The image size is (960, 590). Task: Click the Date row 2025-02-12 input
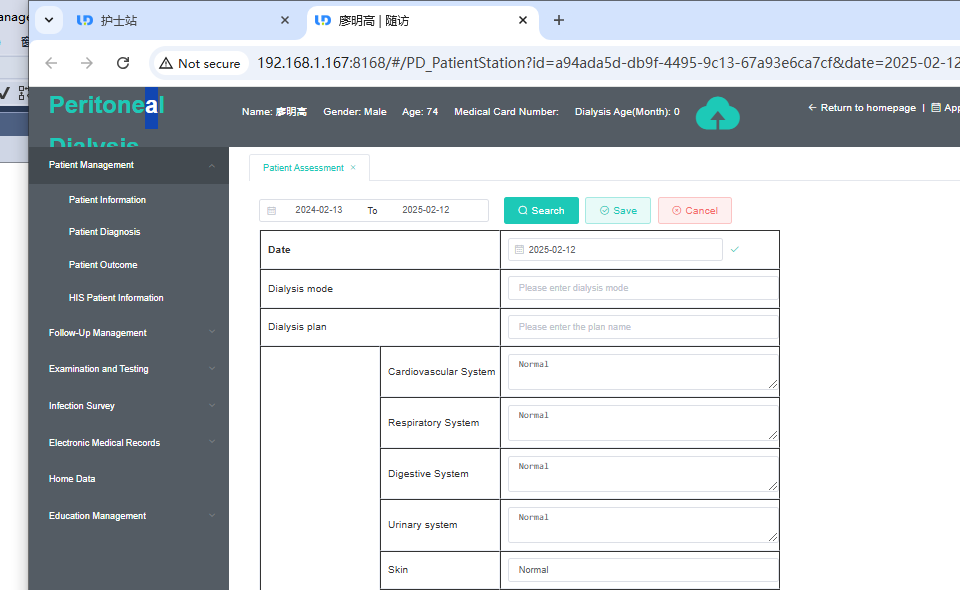(x=615, y=250)
